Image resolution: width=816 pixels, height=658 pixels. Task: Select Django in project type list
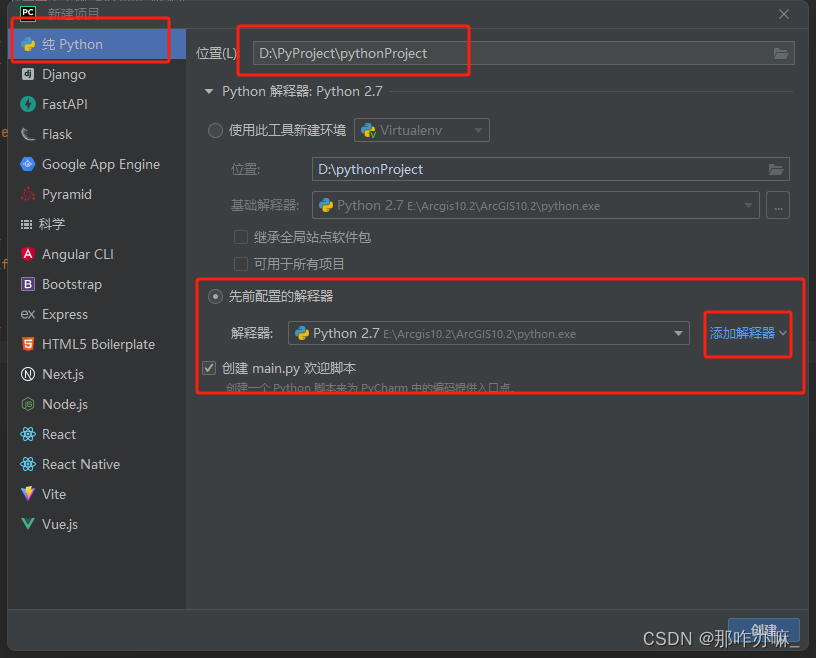click(x=97, y=74)
